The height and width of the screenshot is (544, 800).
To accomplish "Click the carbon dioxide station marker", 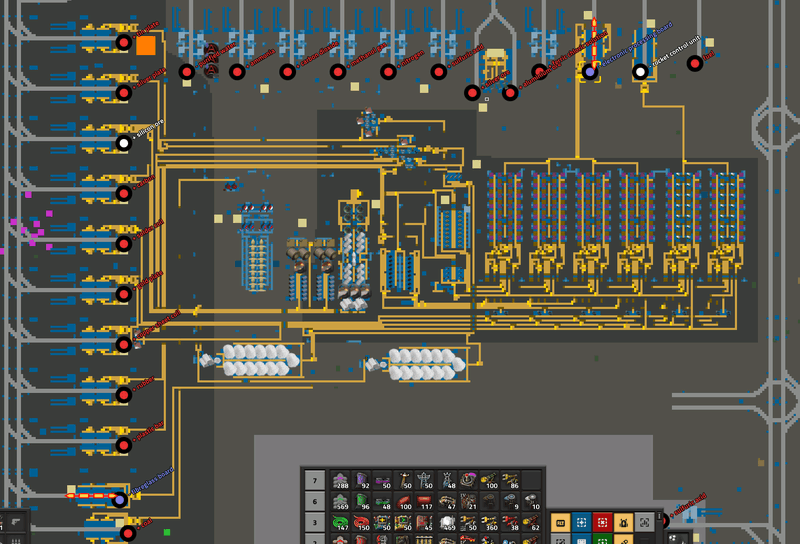I will (x=287, y=72).
